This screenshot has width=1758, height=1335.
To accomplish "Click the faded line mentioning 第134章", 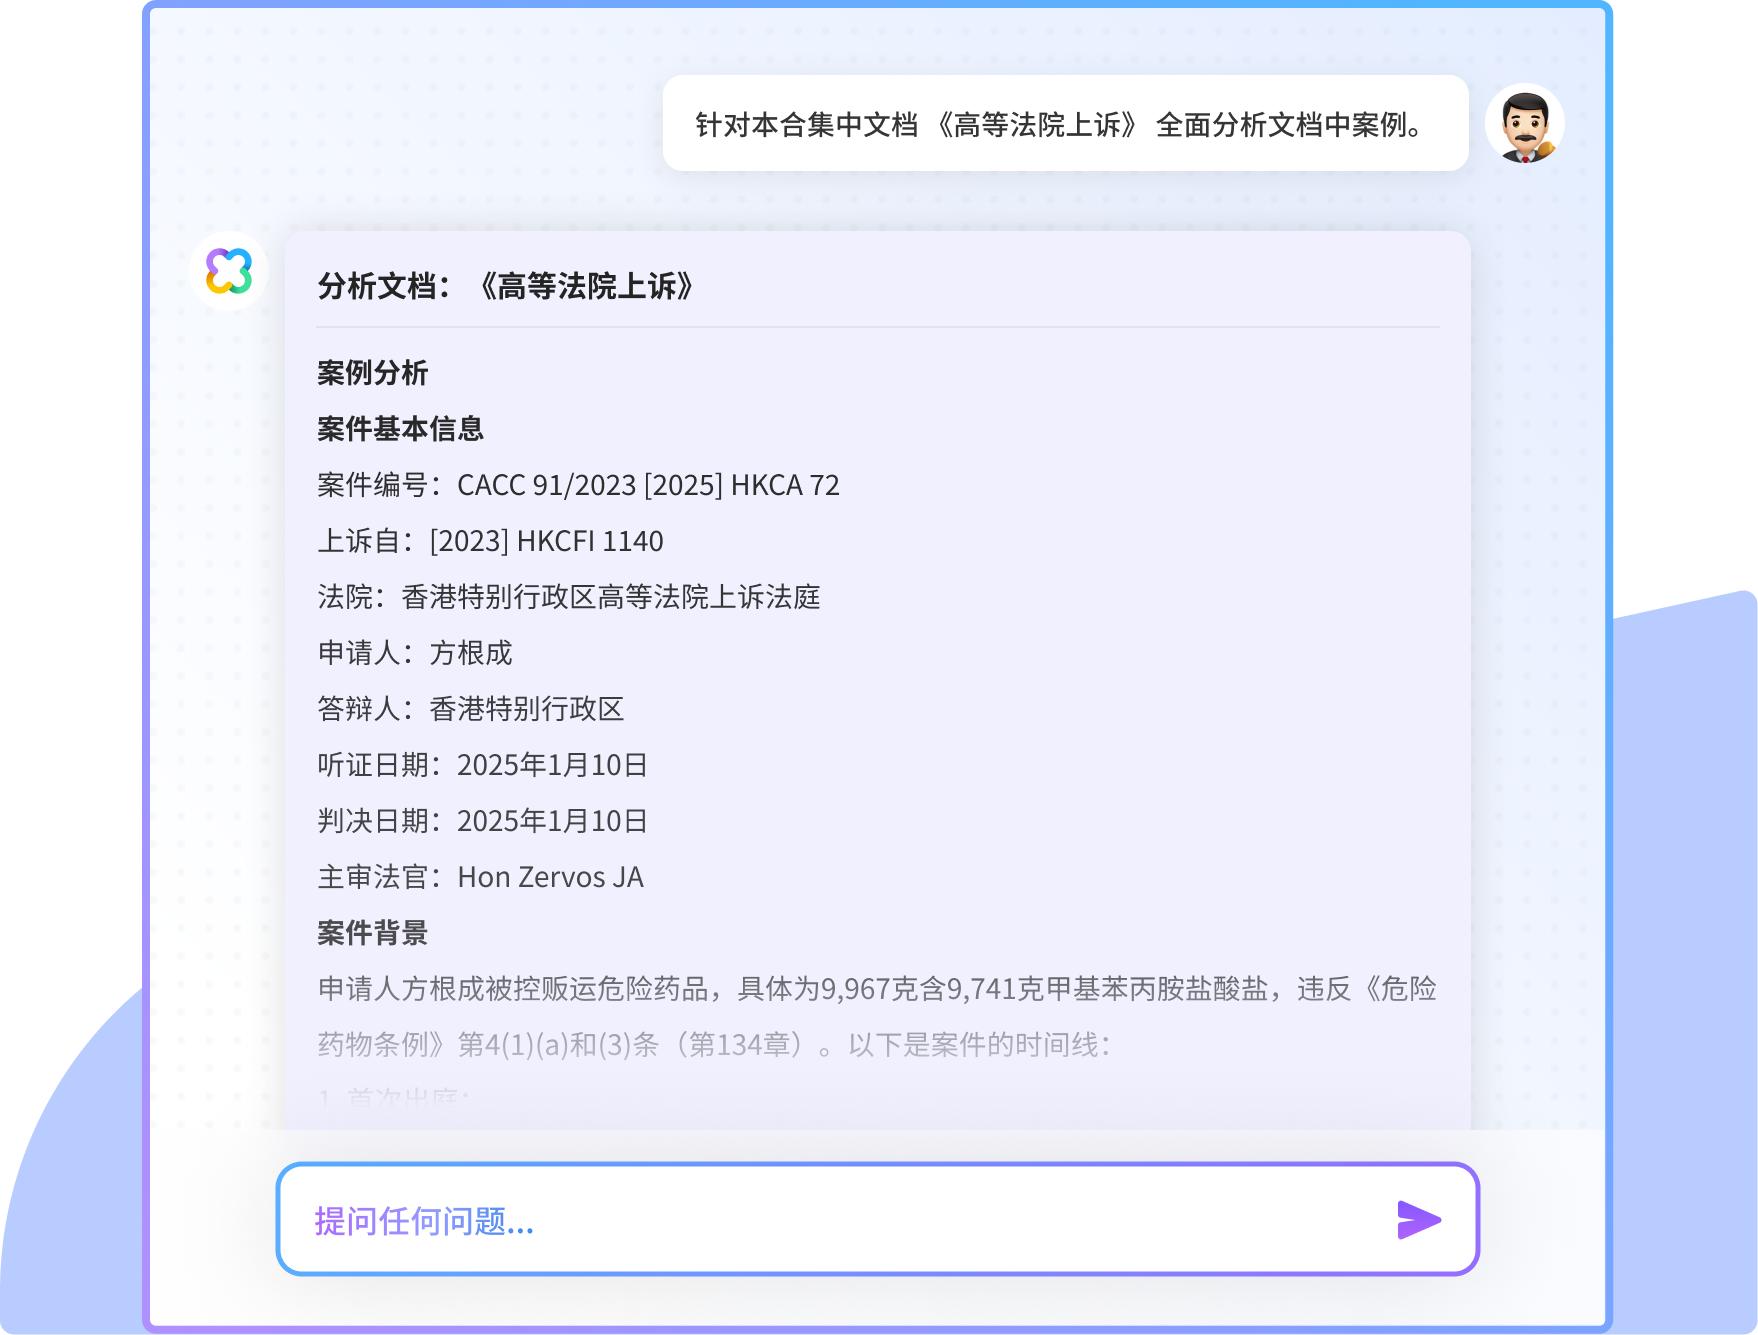I will coord(714,1045).
